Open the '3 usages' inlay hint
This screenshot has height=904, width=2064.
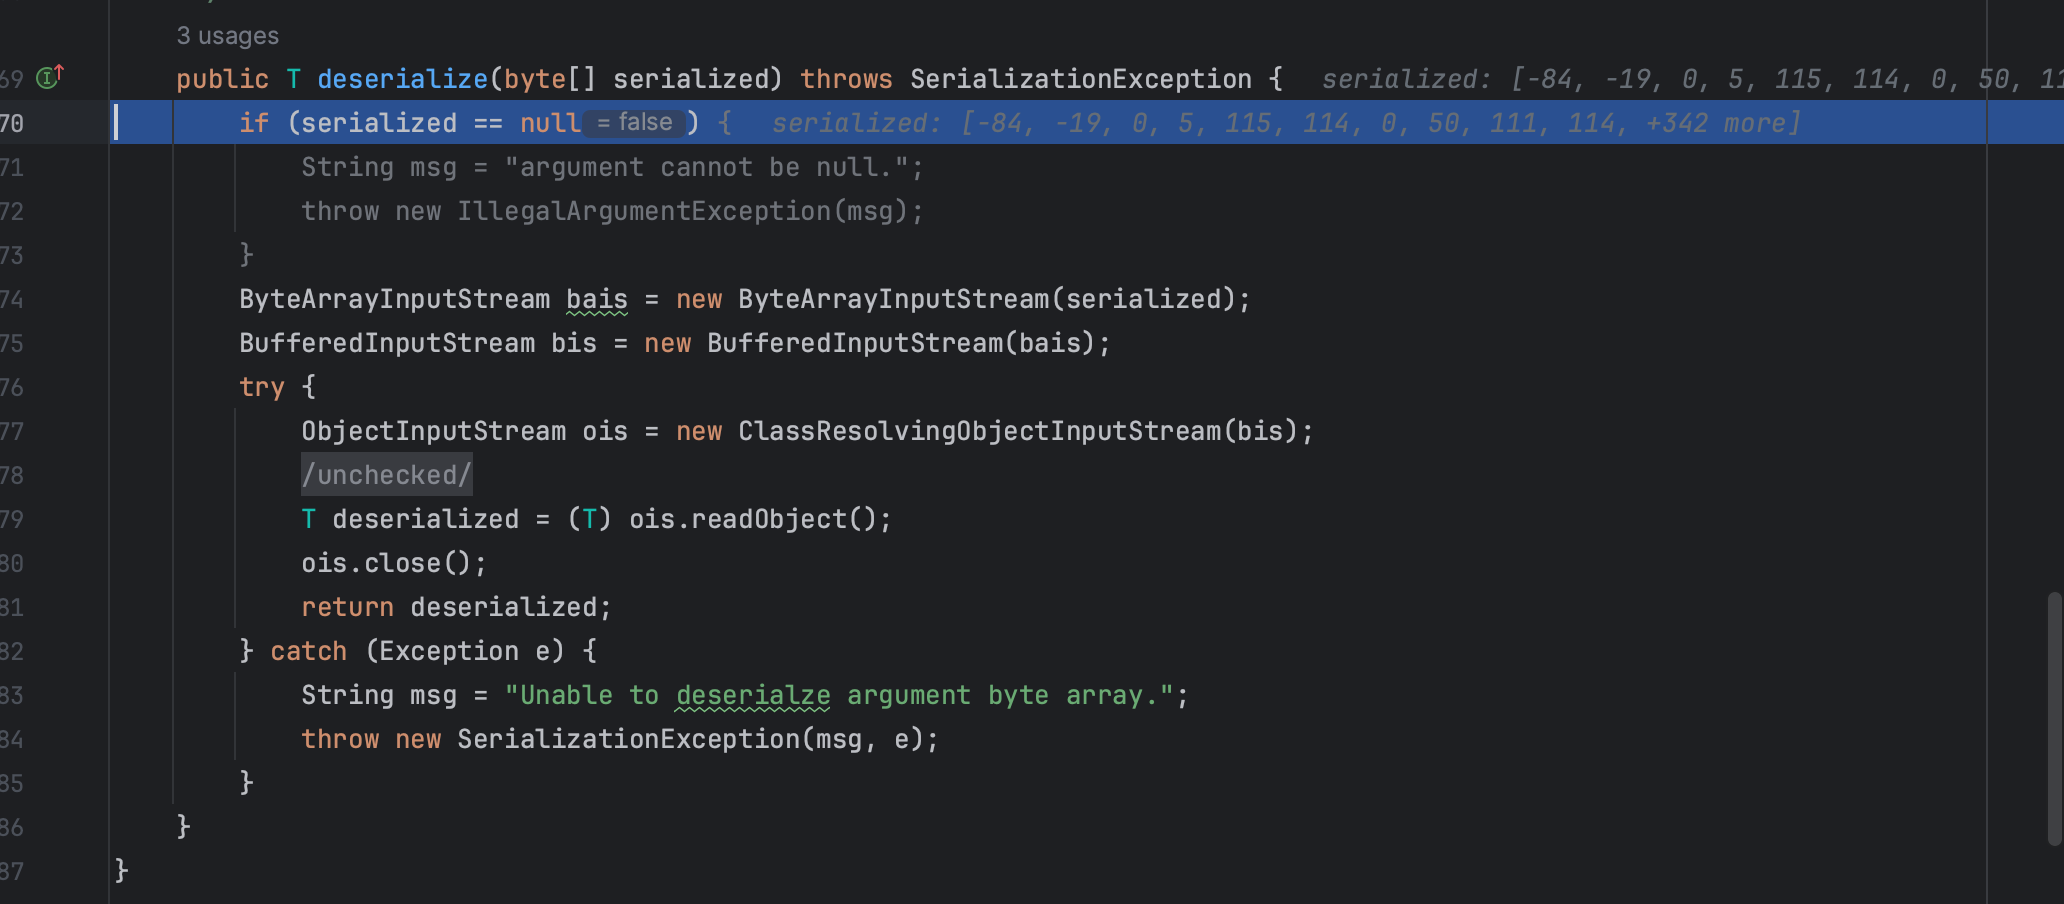(228, 36)
